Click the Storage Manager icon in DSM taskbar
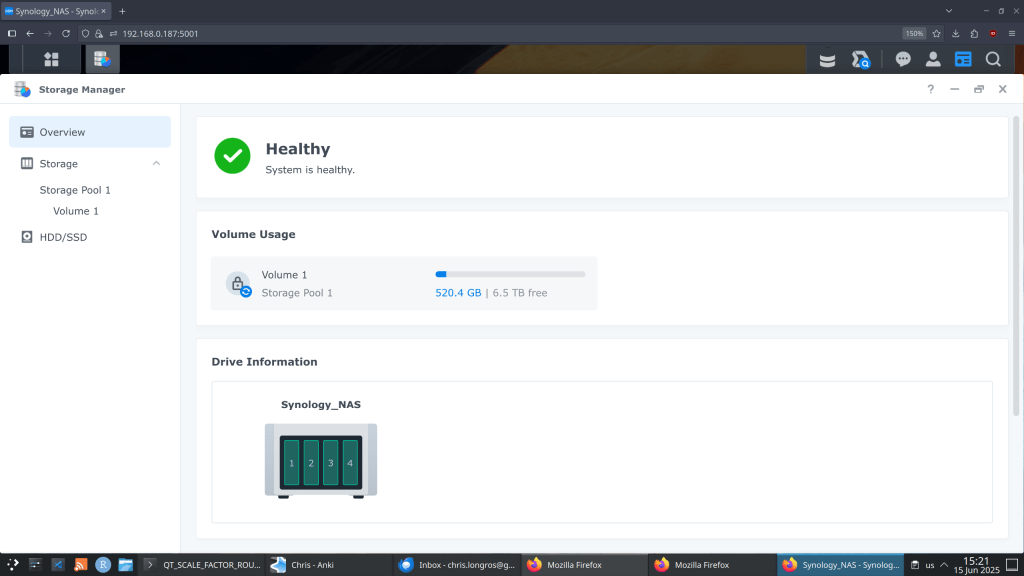Viewport: 1024px width, 576px height. [102, 59]
